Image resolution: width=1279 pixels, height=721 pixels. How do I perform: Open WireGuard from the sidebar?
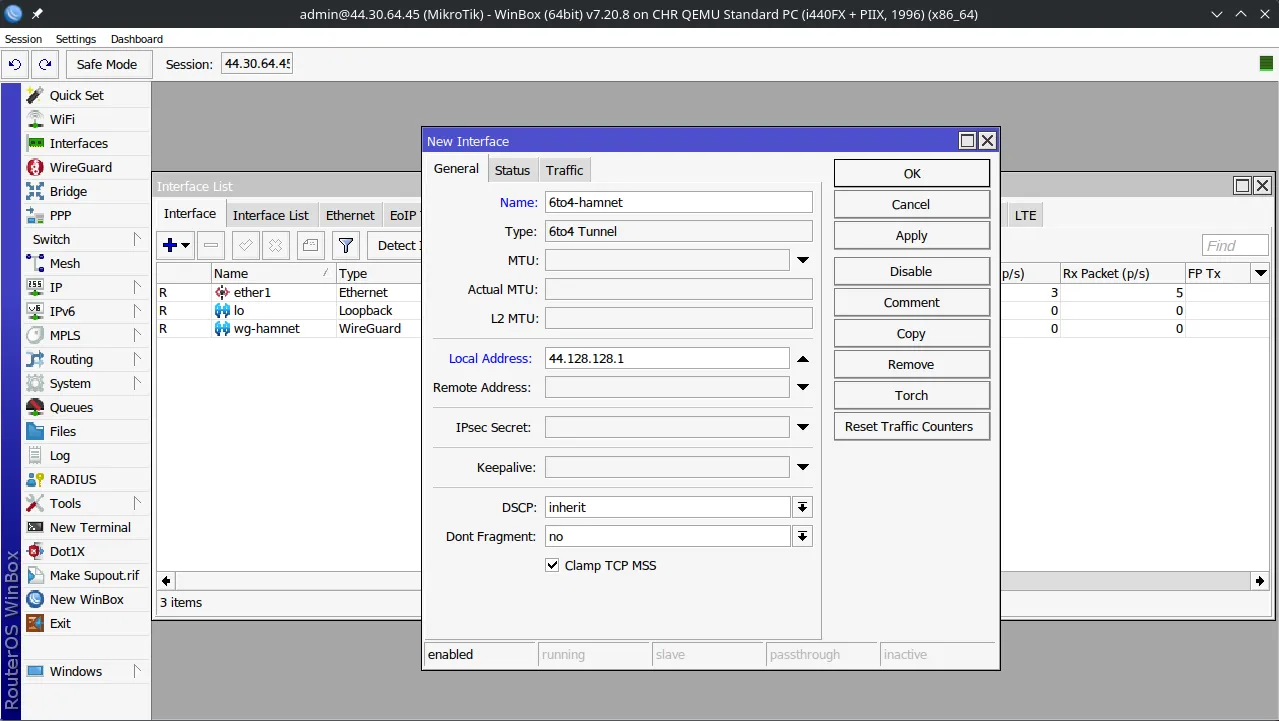80,167
